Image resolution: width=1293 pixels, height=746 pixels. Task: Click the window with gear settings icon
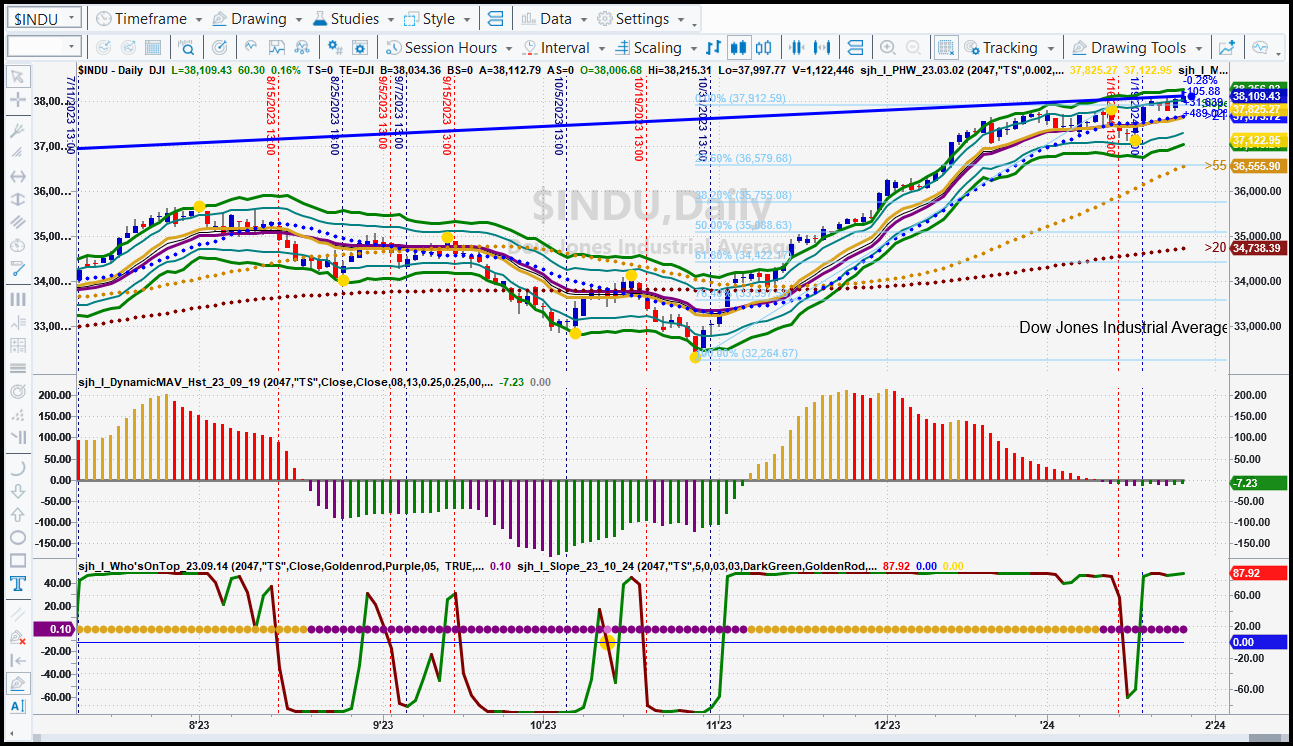[x=360, y=47]
